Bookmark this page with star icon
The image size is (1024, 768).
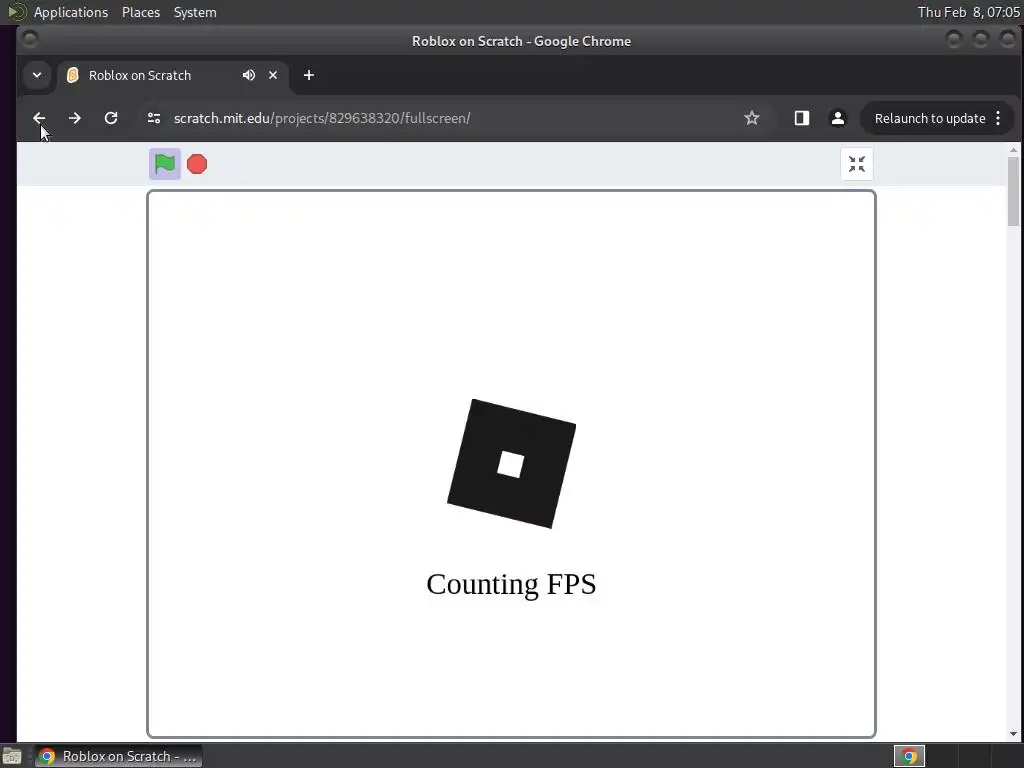click(752, 118)
